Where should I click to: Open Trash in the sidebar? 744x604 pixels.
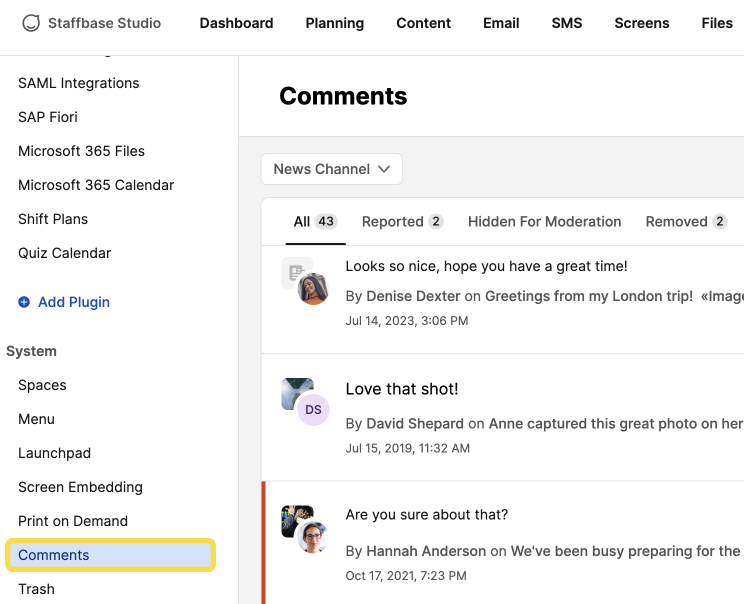click(36, 589)
